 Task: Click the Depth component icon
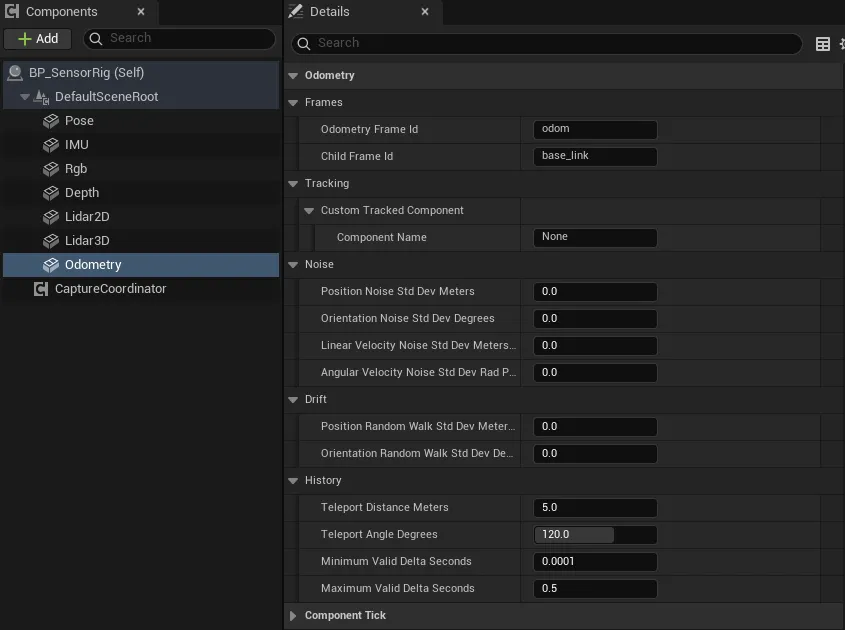[51, 192]
